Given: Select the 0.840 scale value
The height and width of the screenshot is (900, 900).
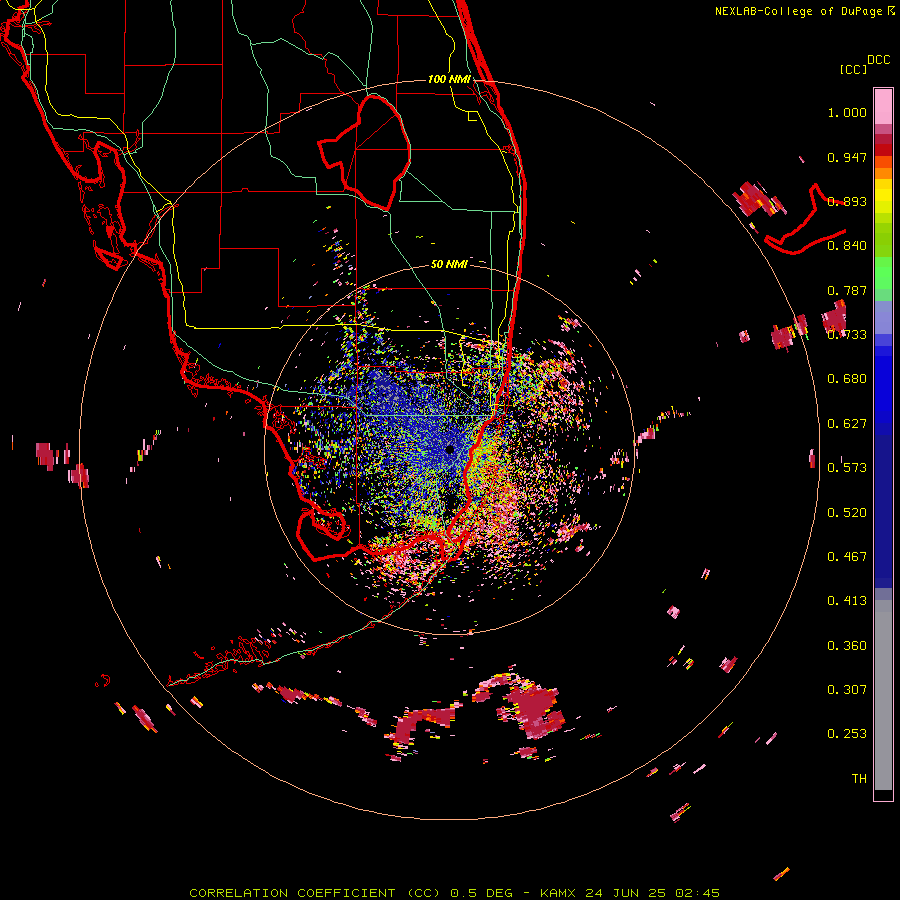Looking at the screenshot, I should (x=847, y=246).
